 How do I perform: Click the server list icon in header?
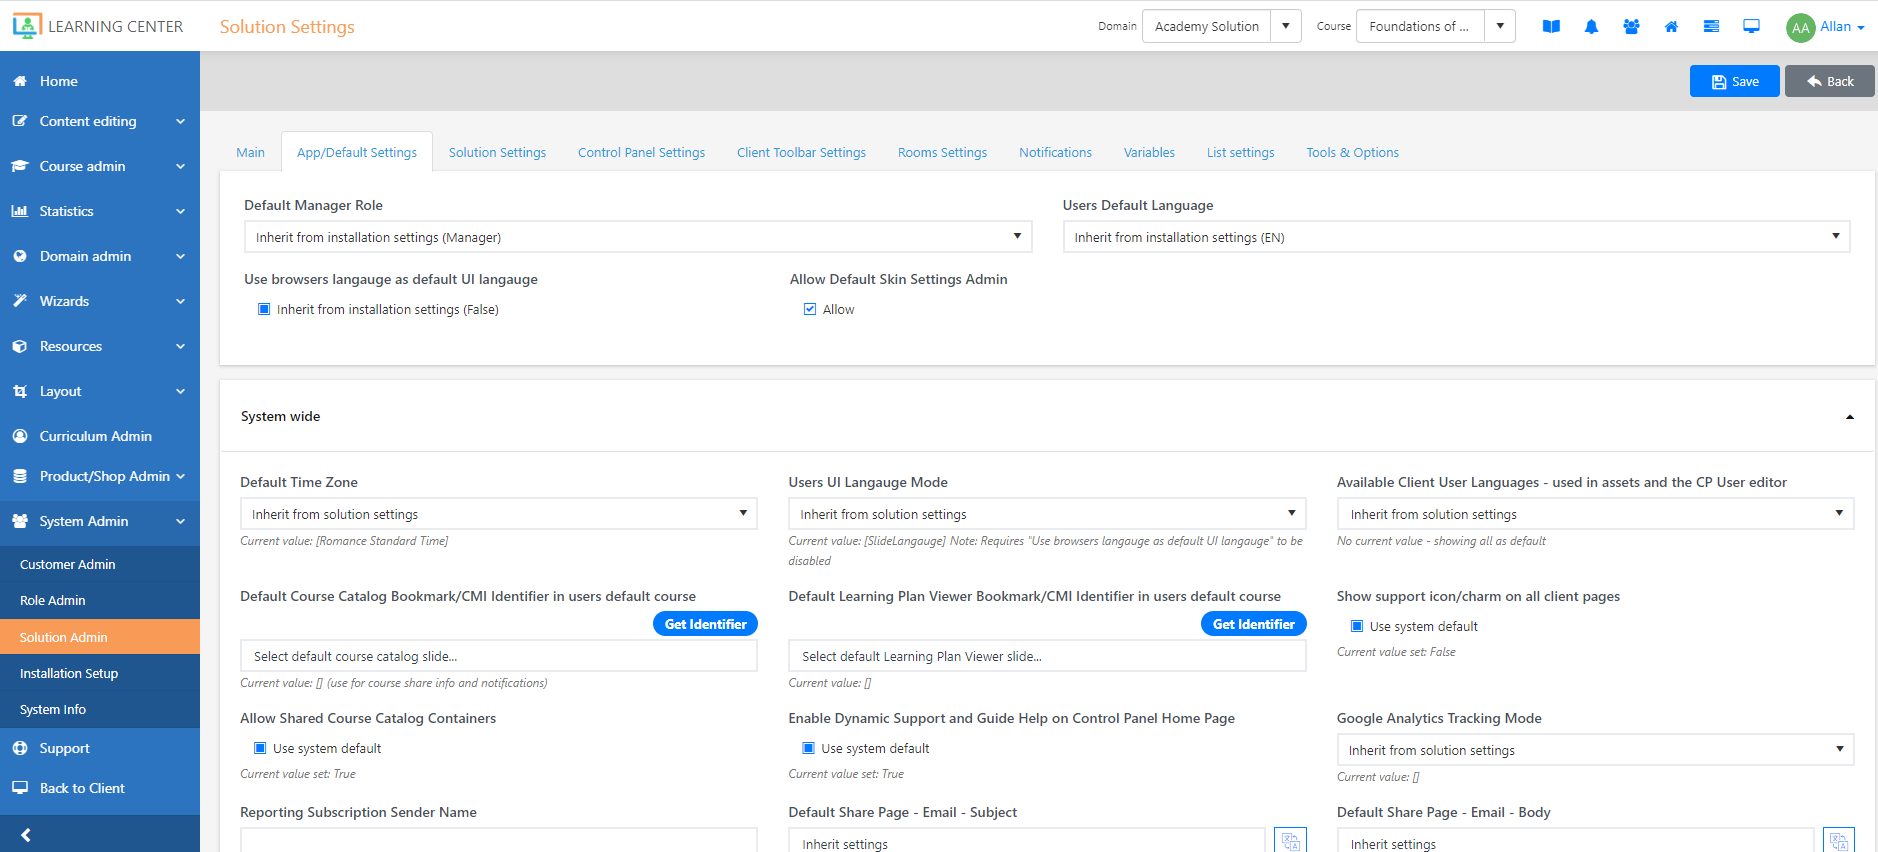click(1711, 27)
